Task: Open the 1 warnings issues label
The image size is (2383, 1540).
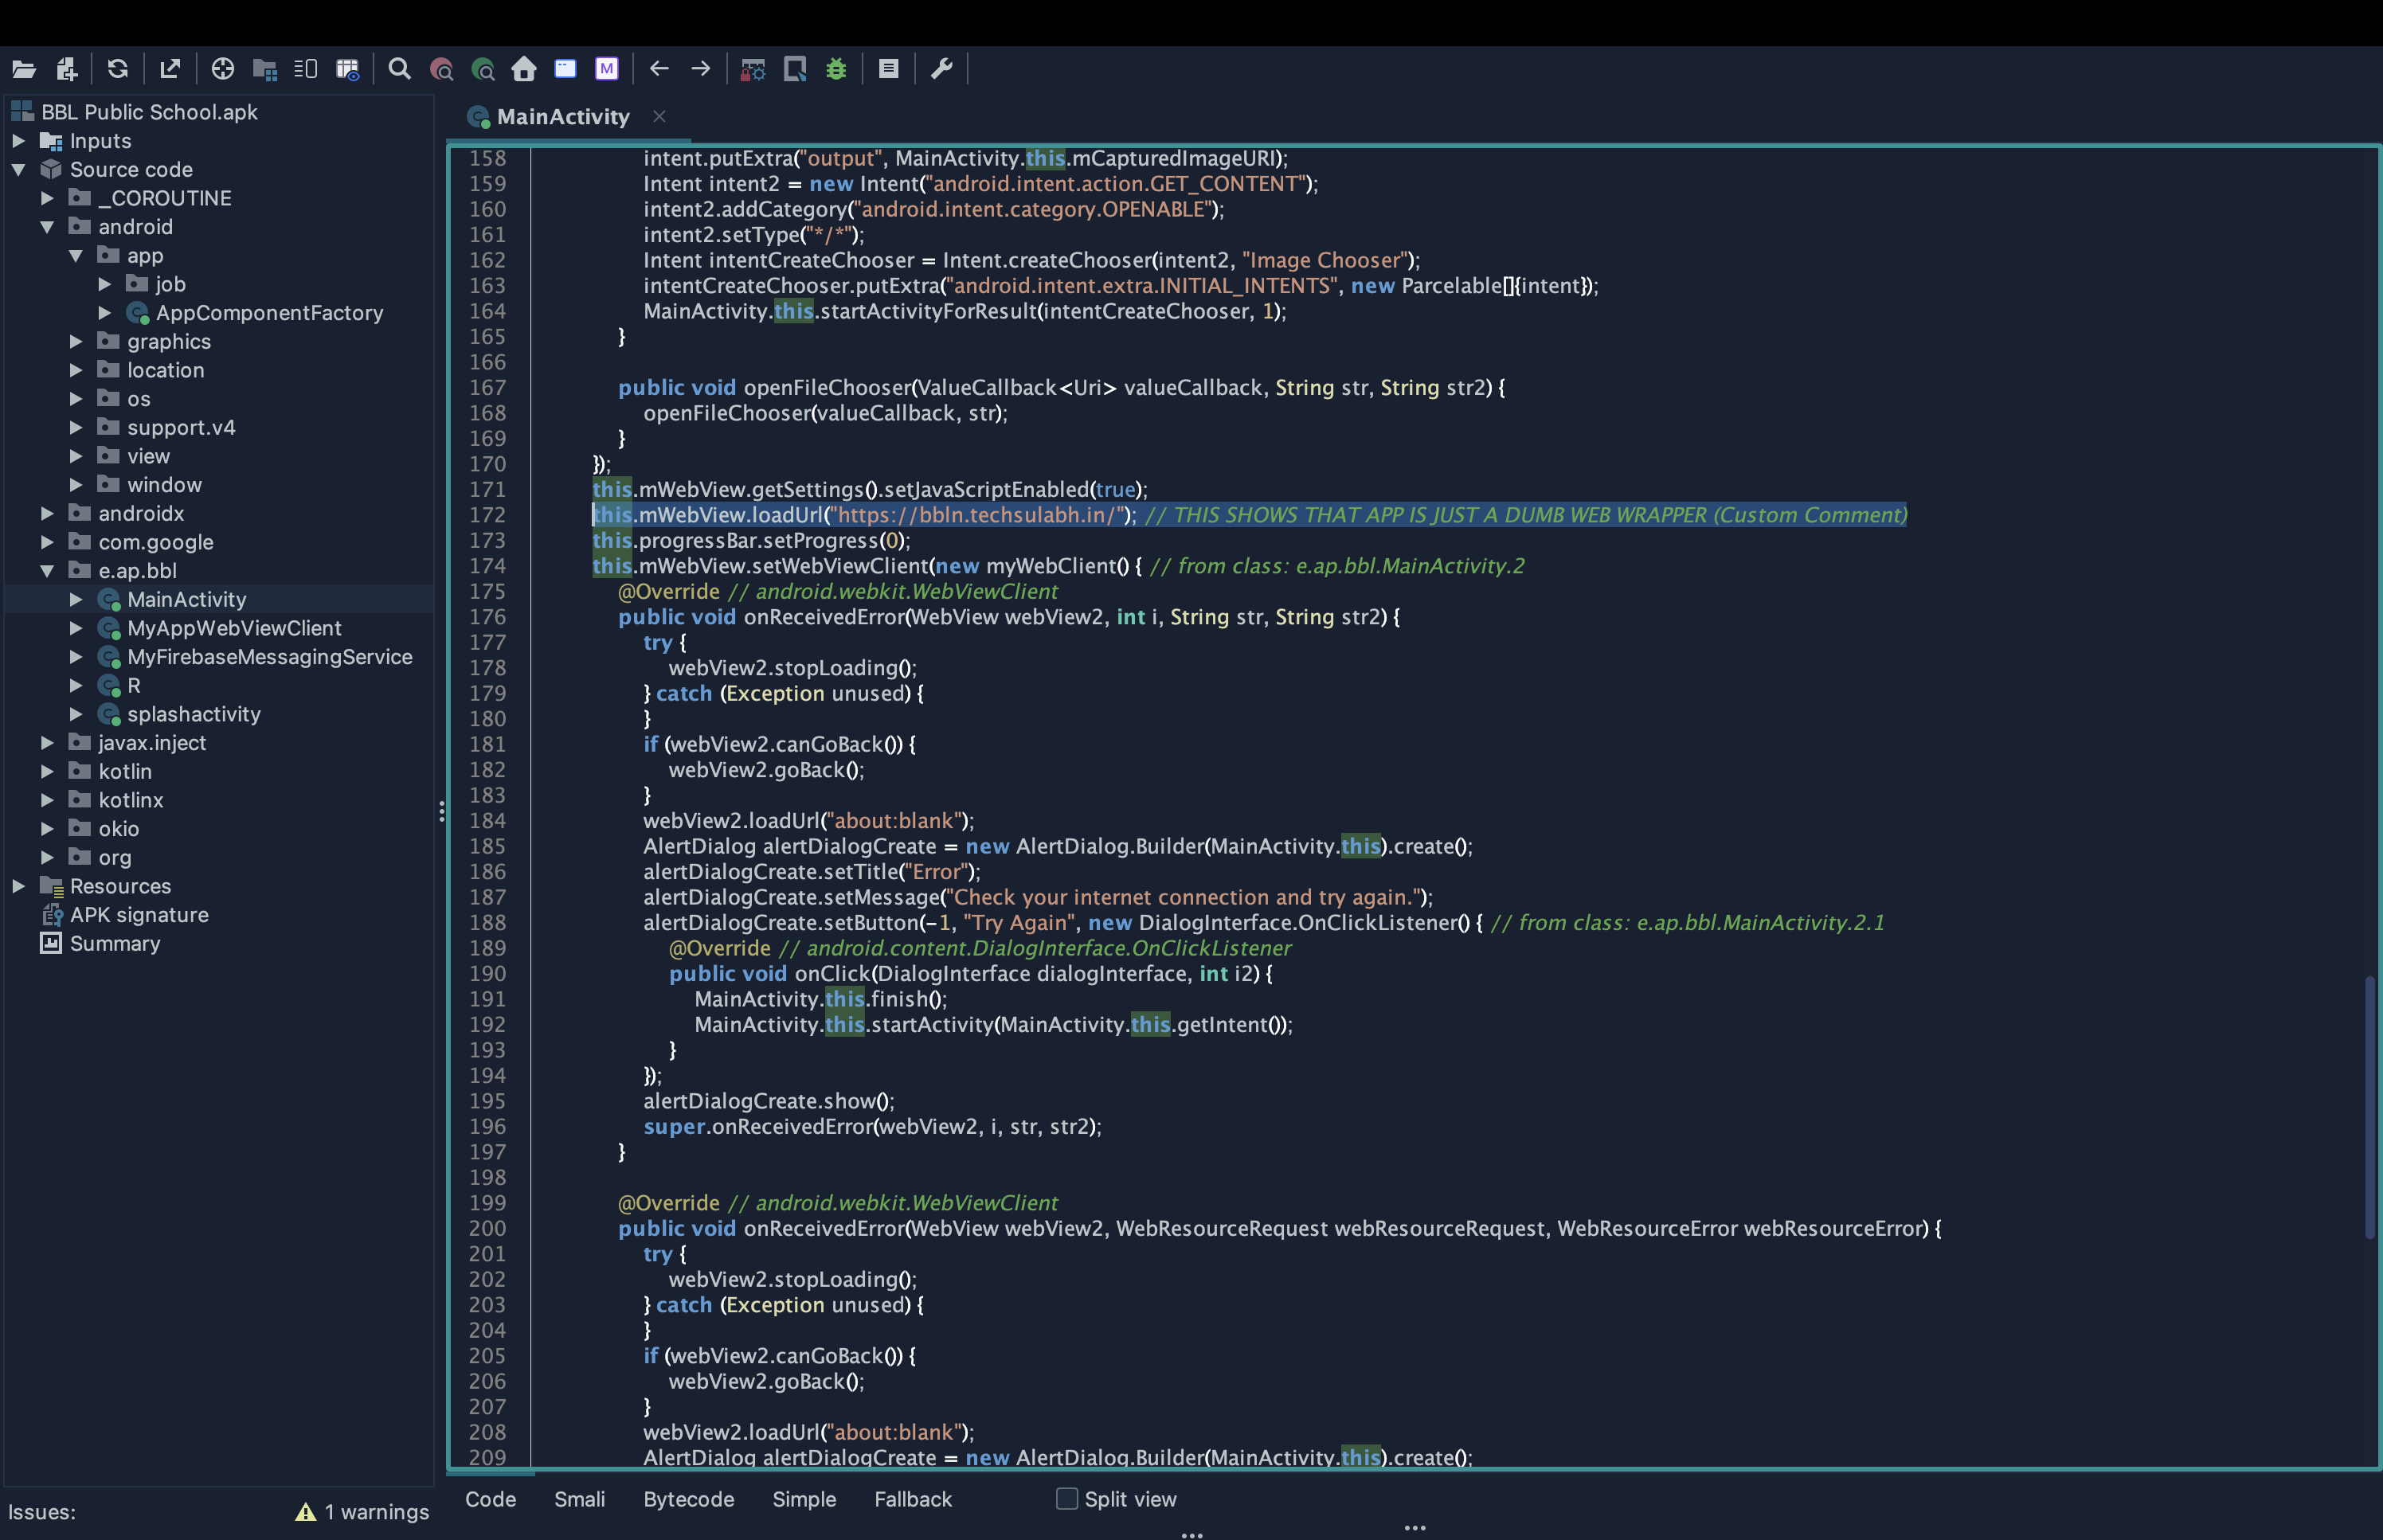Action: coord(376,1513)
